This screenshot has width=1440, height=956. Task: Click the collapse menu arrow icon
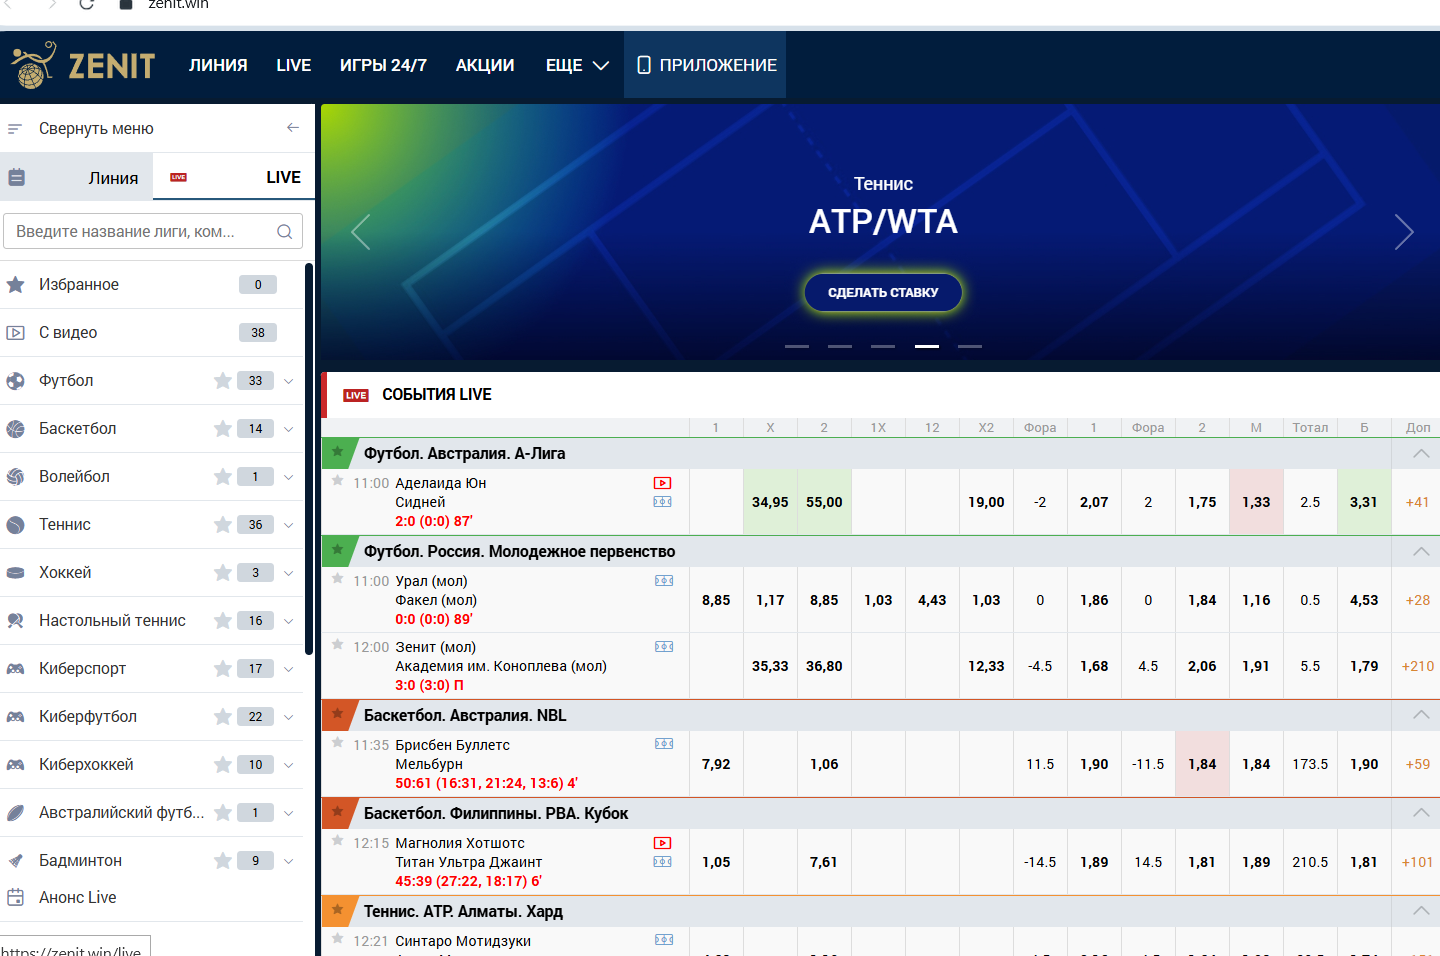tap(293, 128)
